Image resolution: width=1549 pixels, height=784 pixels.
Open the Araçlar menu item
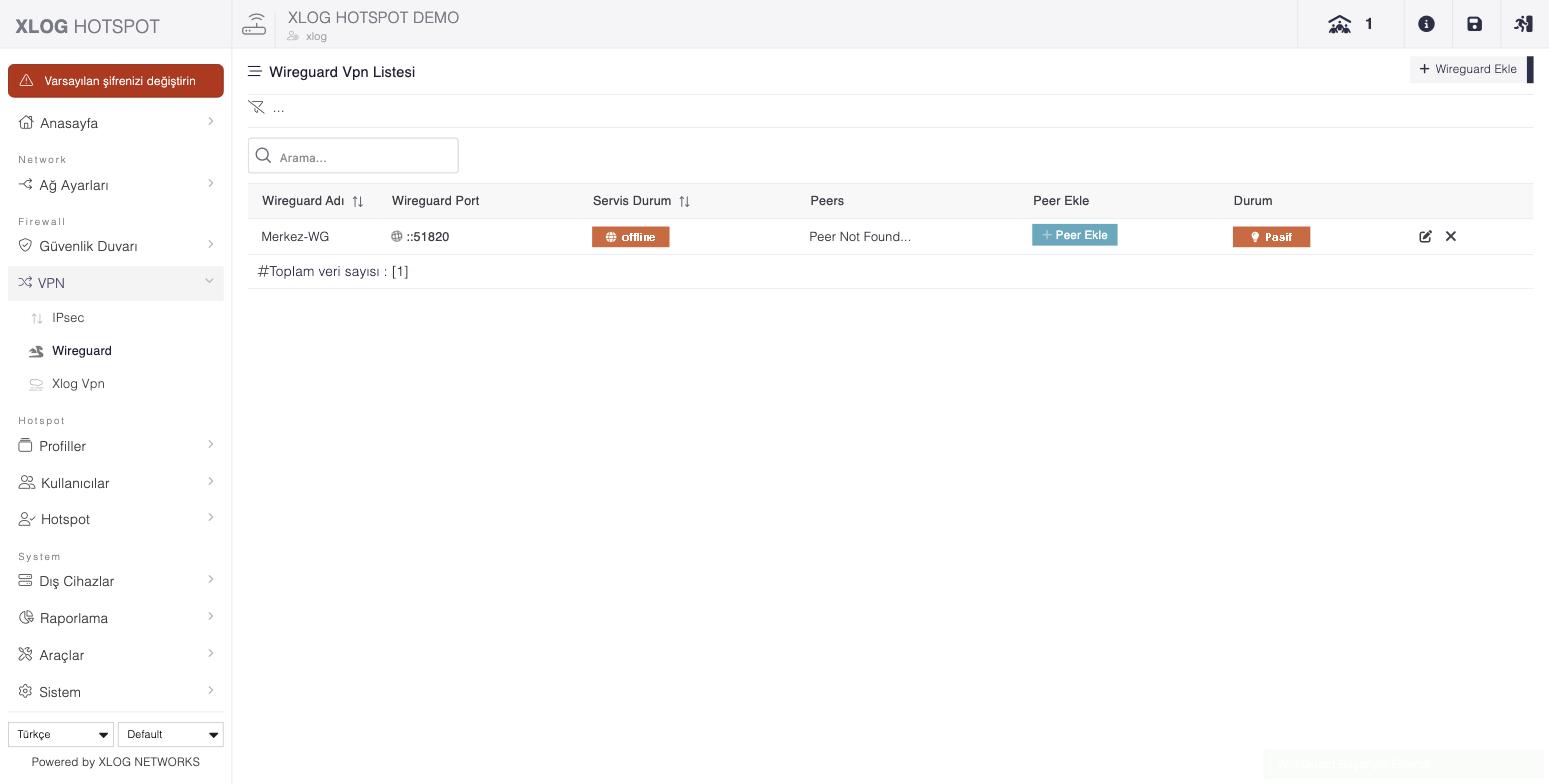pos(116,655)
